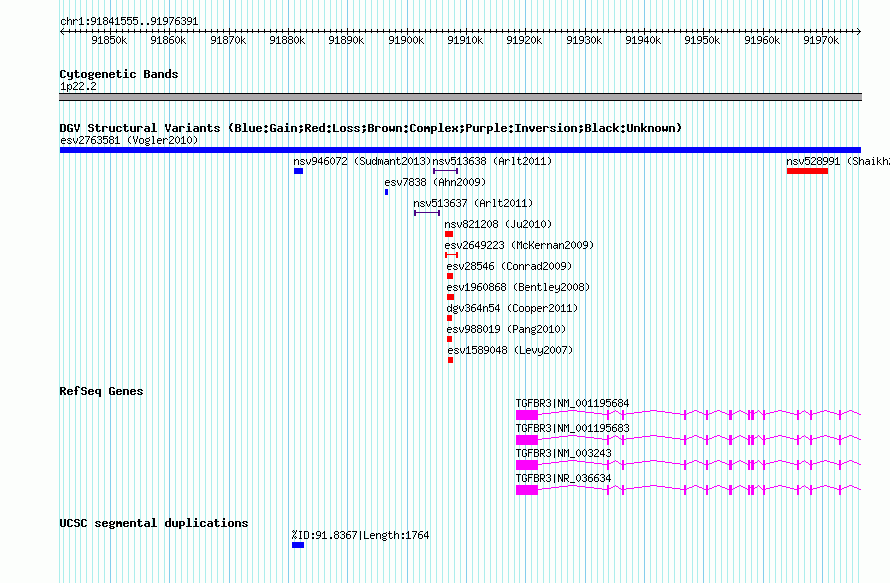Select the esv7838 small blue variant
890x583 pixels.
tap(387, 192)
